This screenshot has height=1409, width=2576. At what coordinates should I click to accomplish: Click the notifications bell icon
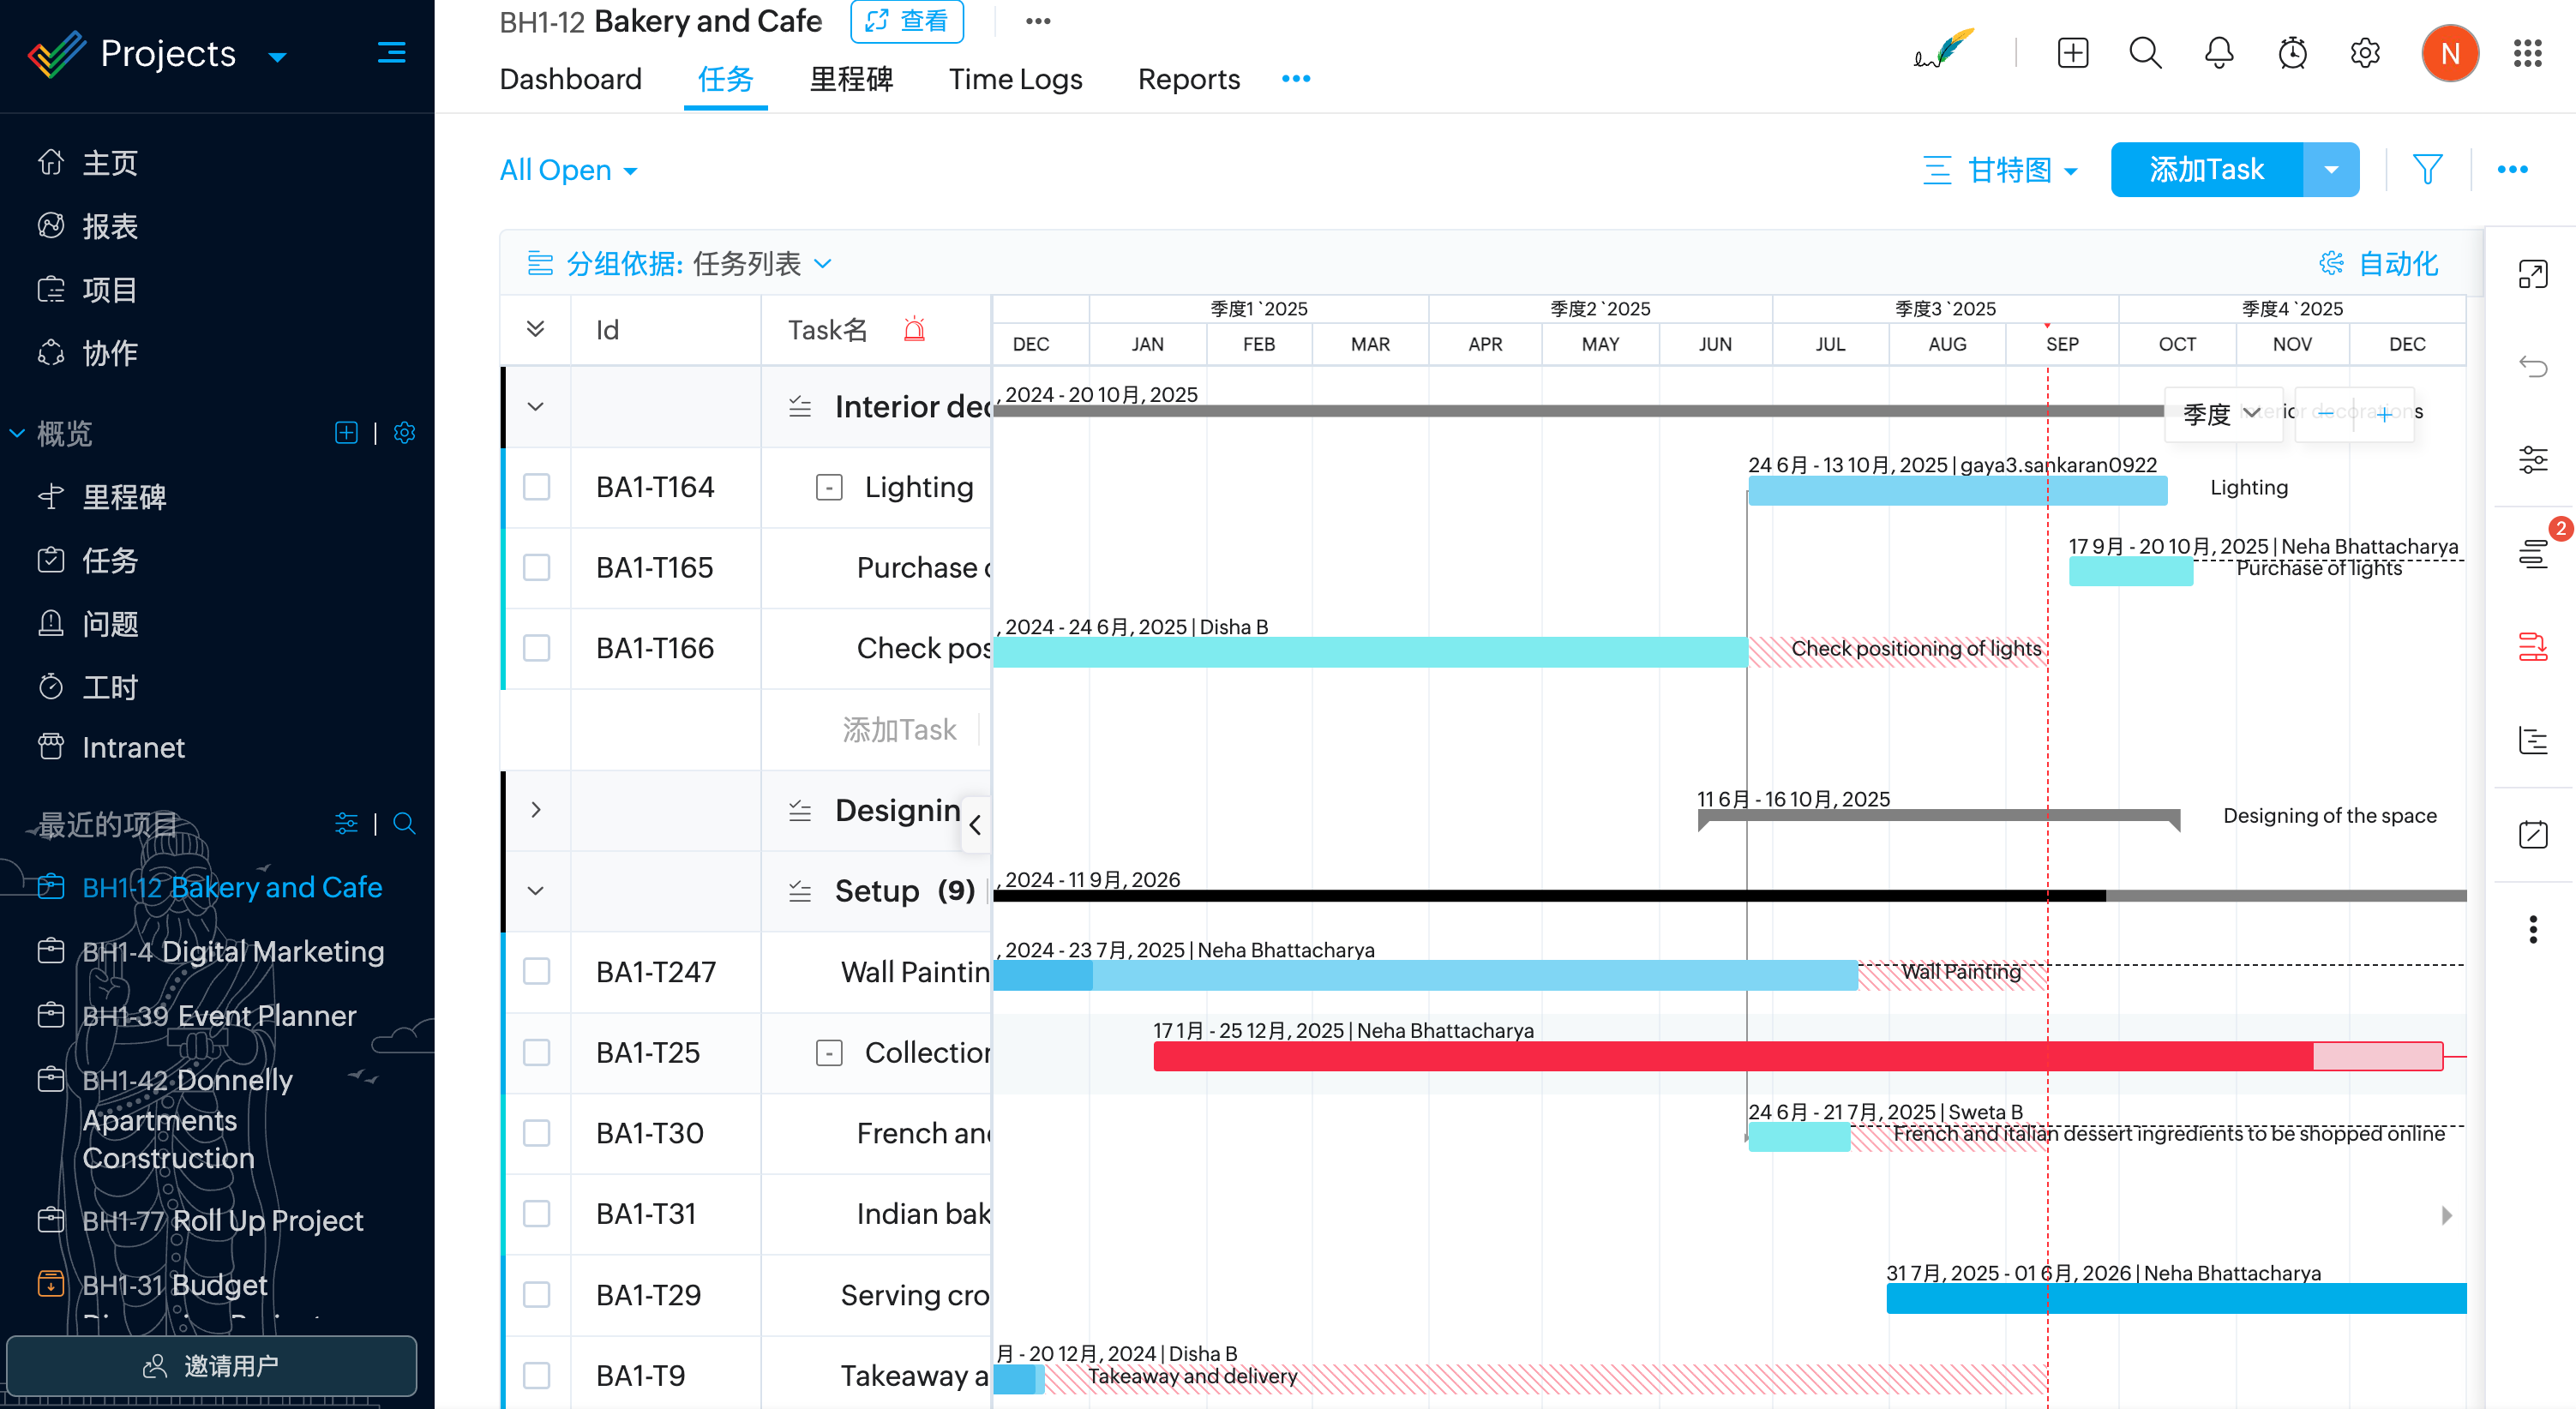(2218, 53)
